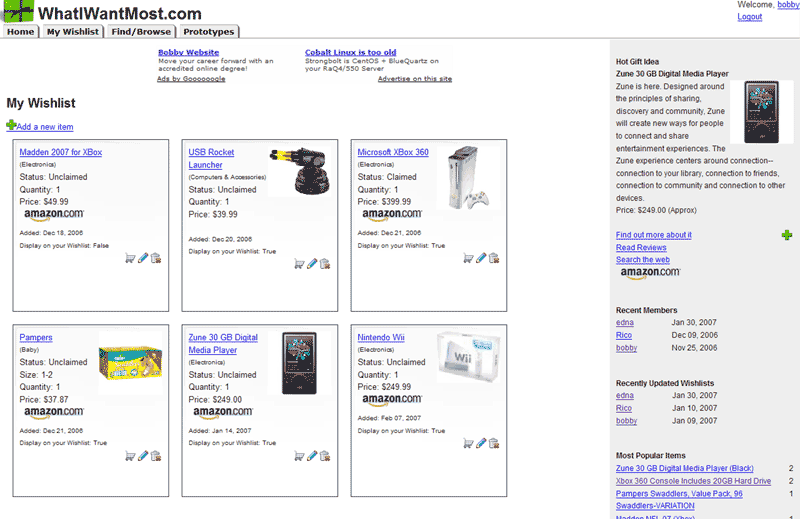Edit USB Rocket Launcher with pencil icon
This screenshot has height=519, width=800.
[312, 264]
